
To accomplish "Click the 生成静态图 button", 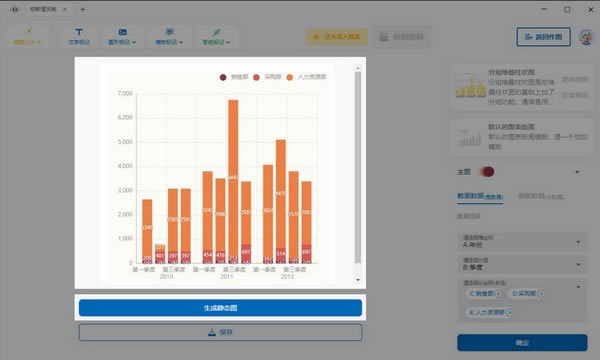I will [220, 308].
